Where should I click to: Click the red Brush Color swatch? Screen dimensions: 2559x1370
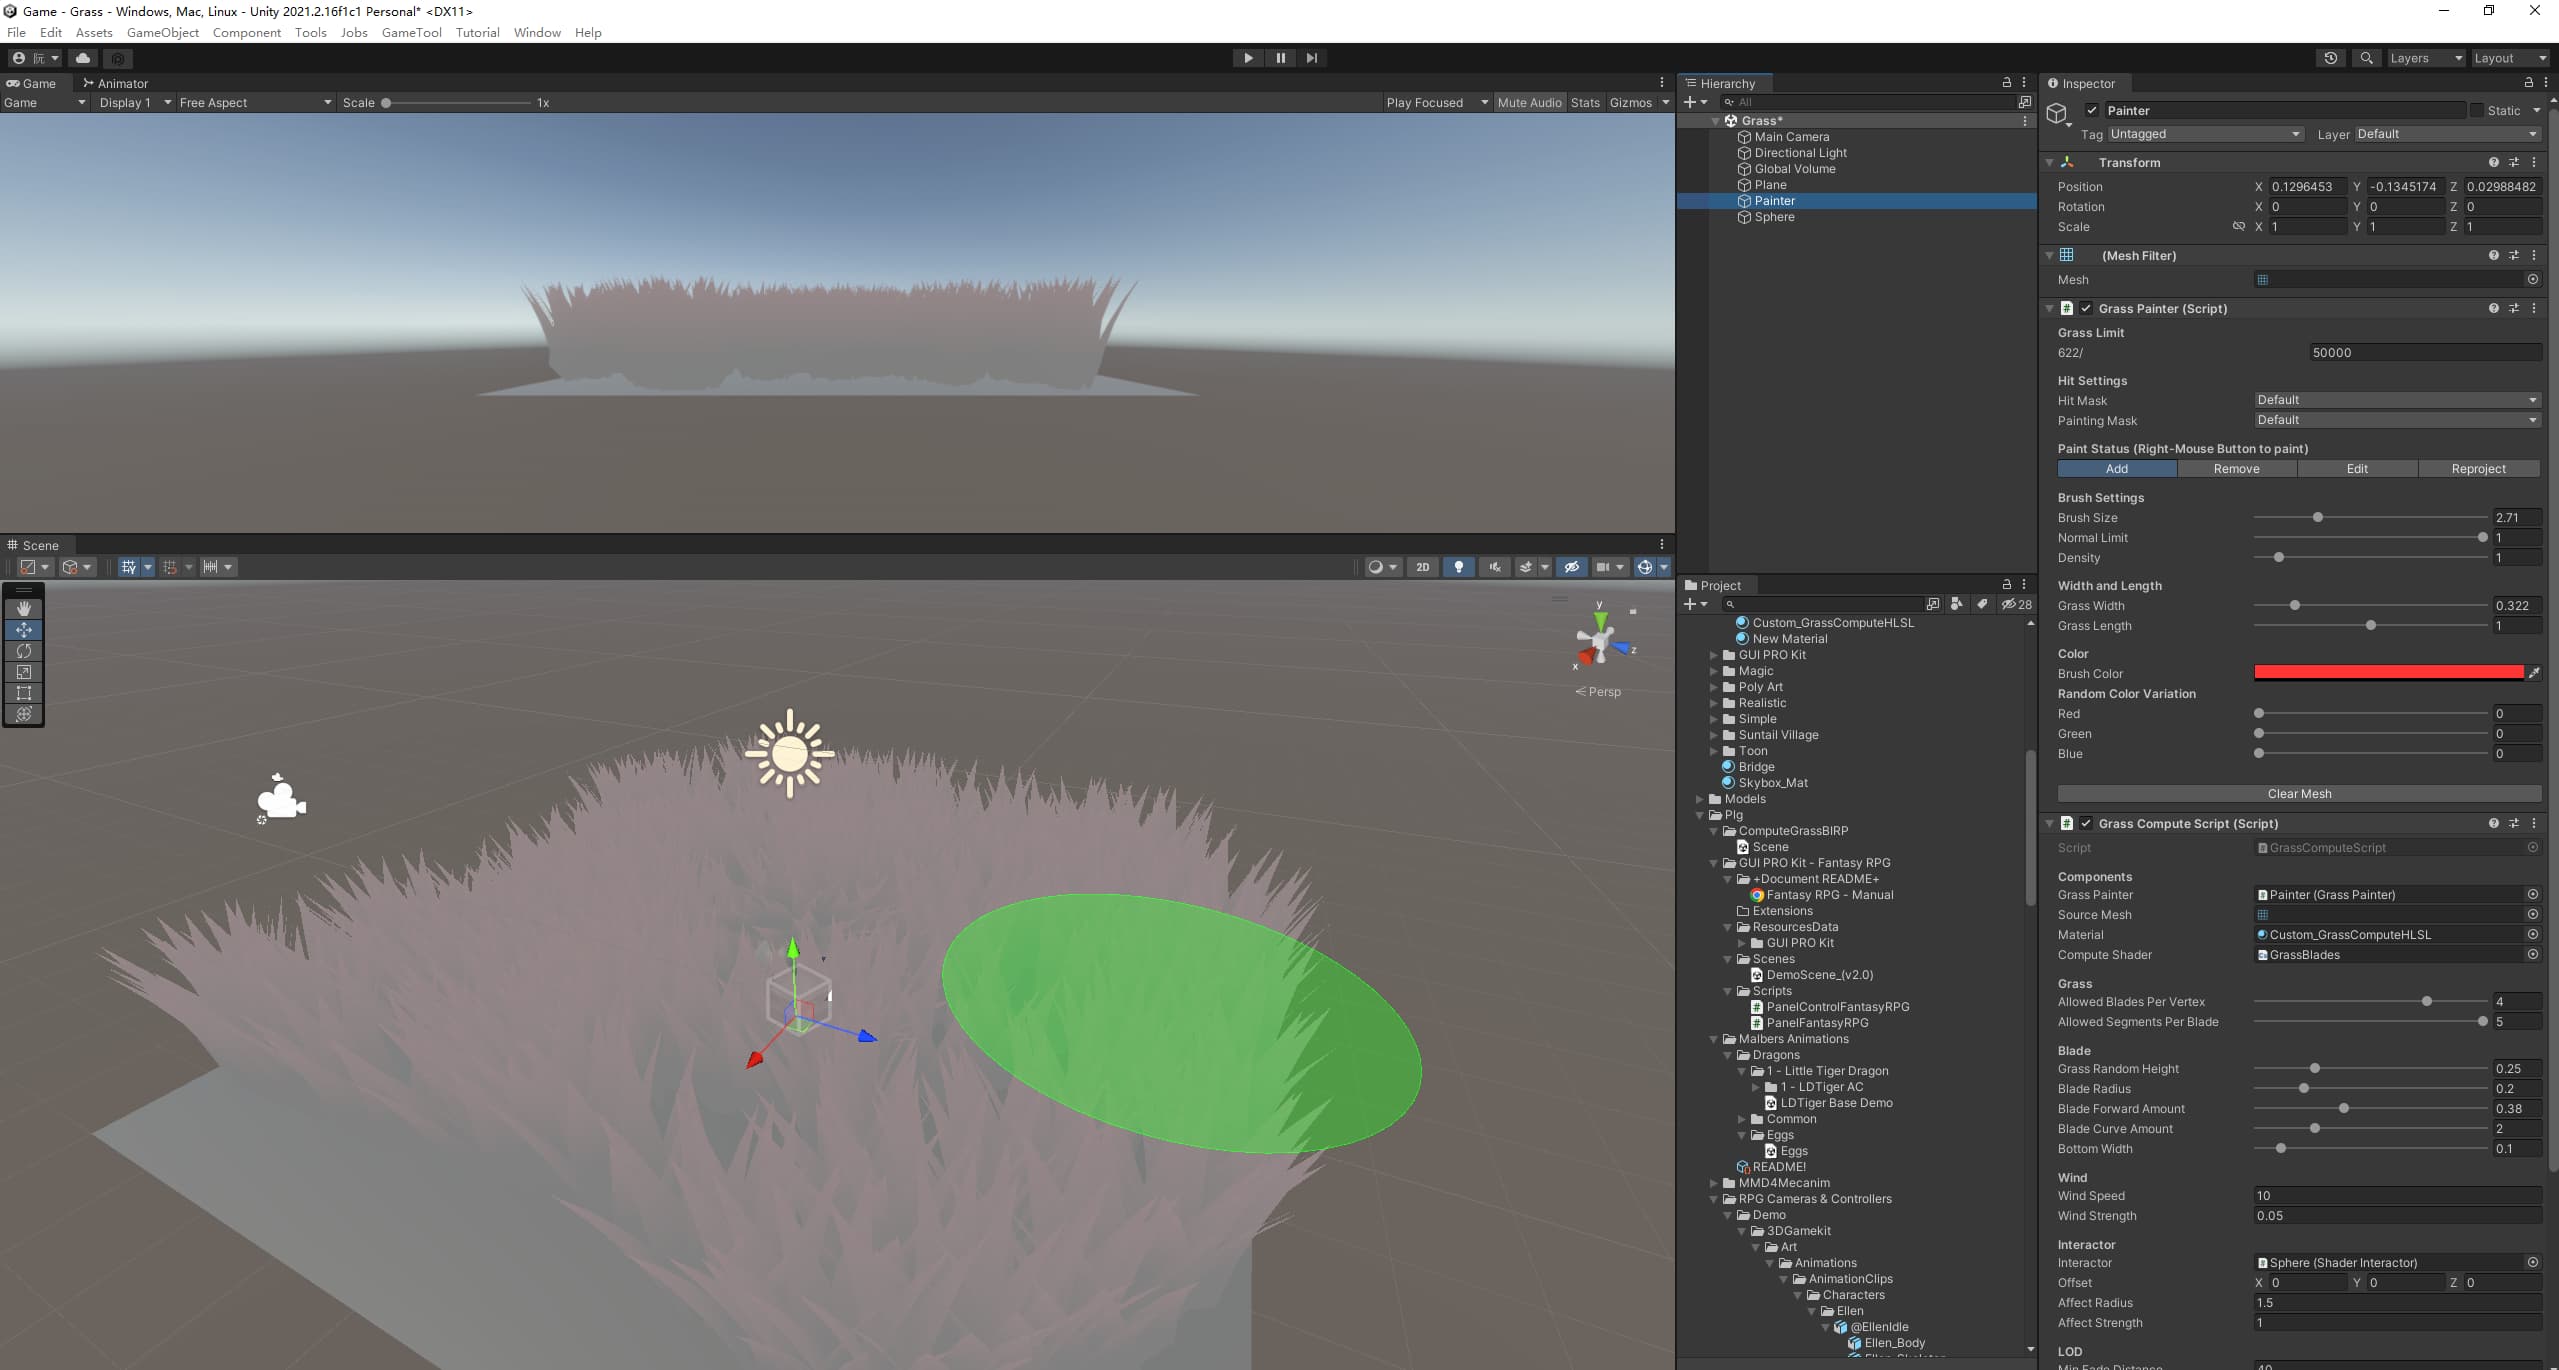[2388, 673]
